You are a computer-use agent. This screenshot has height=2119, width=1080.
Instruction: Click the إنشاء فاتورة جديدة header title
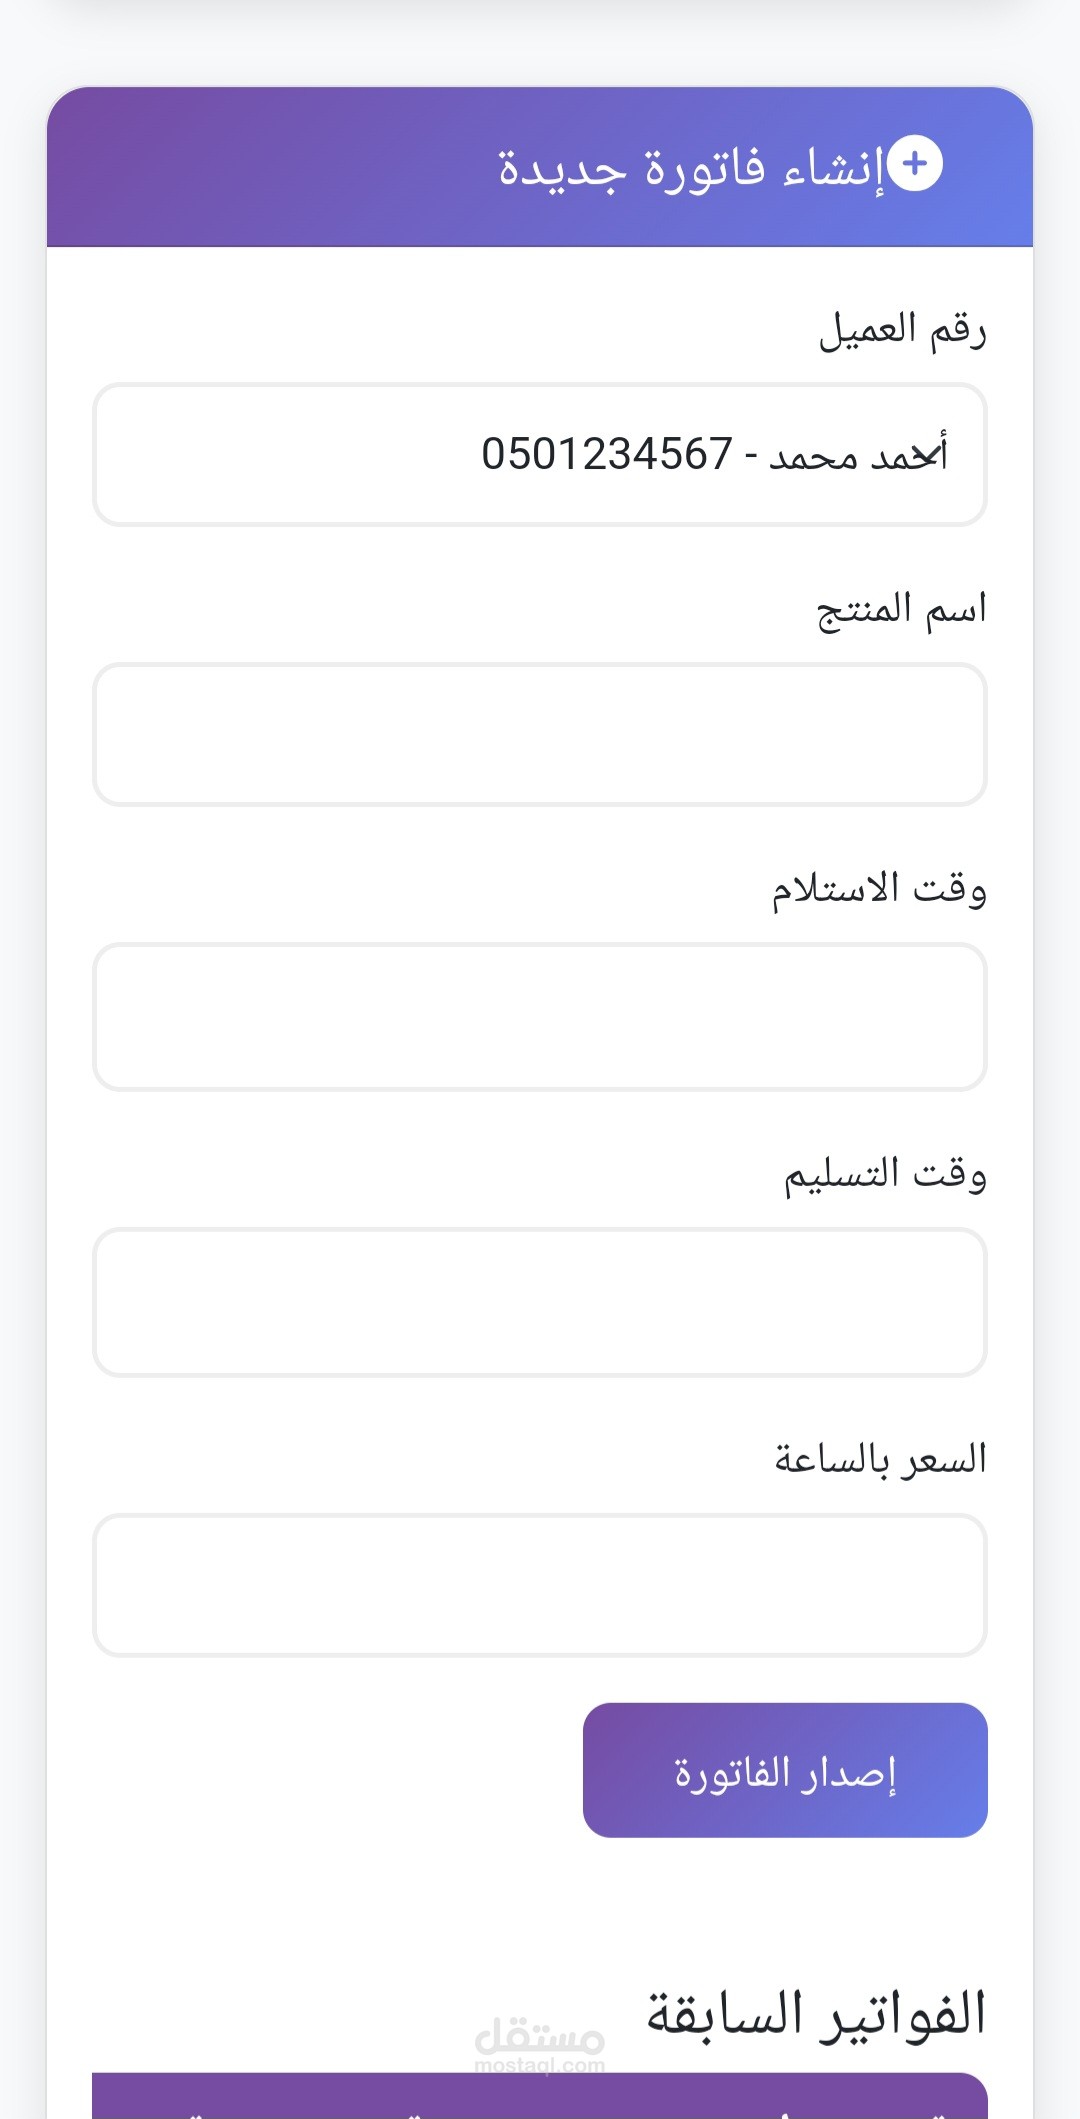coord(691,168)
